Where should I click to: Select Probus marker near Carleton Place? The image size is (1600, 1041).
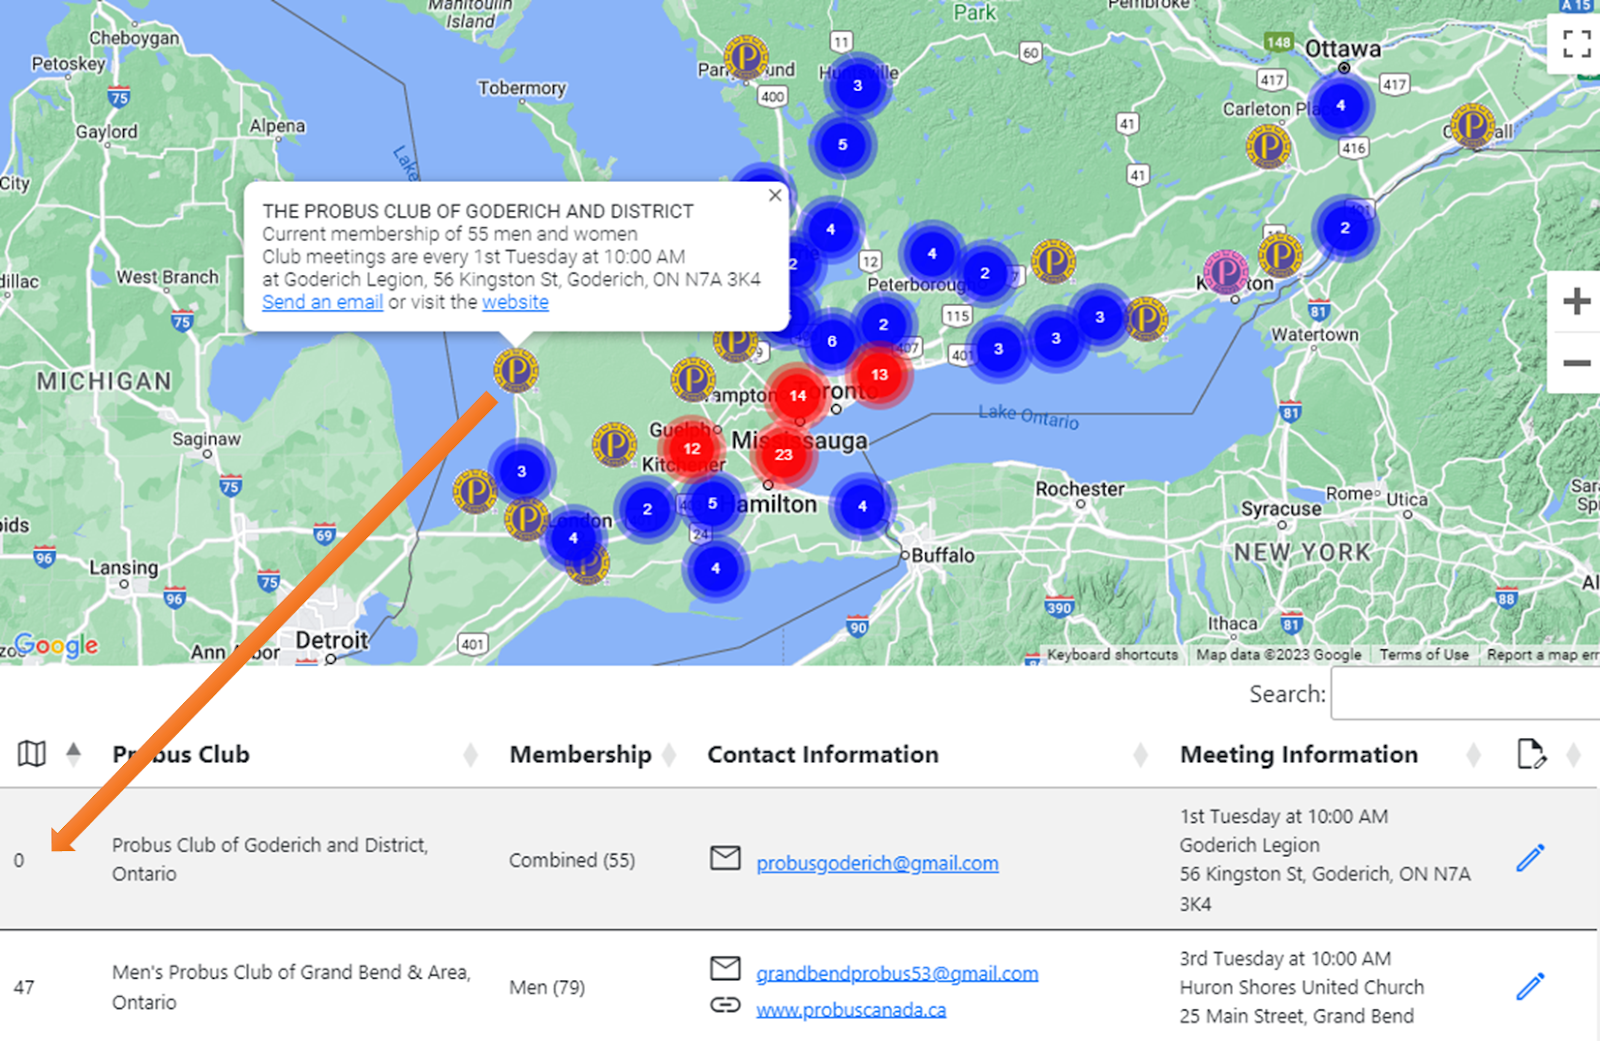[x=1268, y=147]
